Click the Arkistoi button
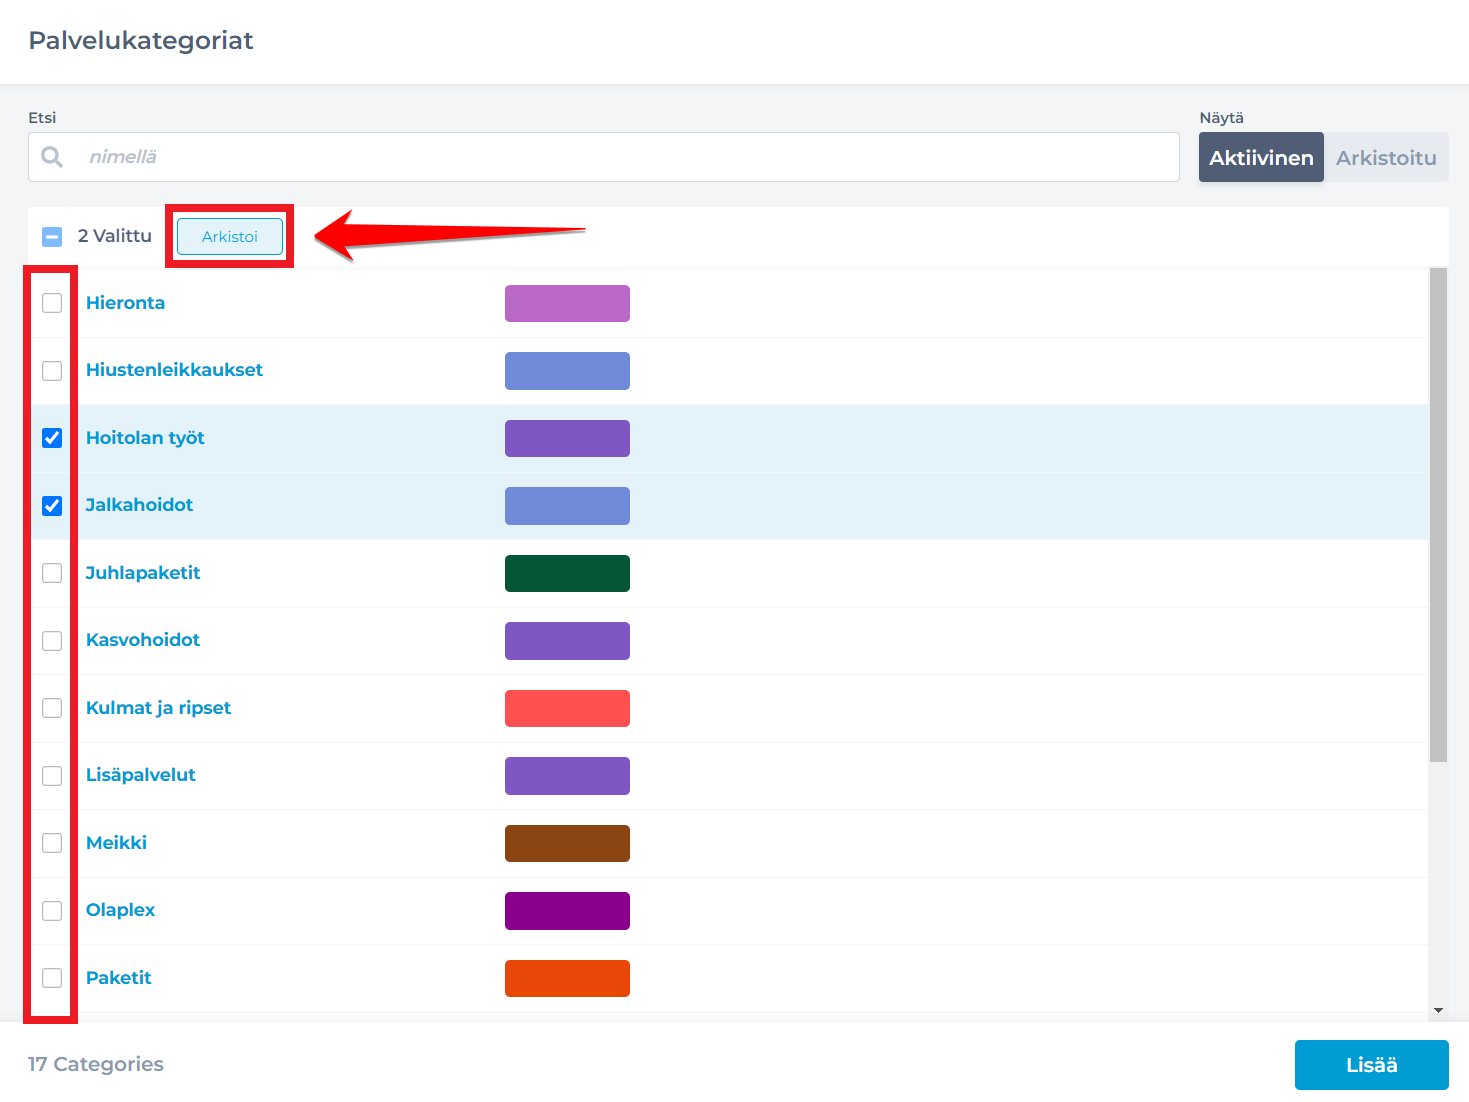Screen dimensions: 1469x1102 230,237
